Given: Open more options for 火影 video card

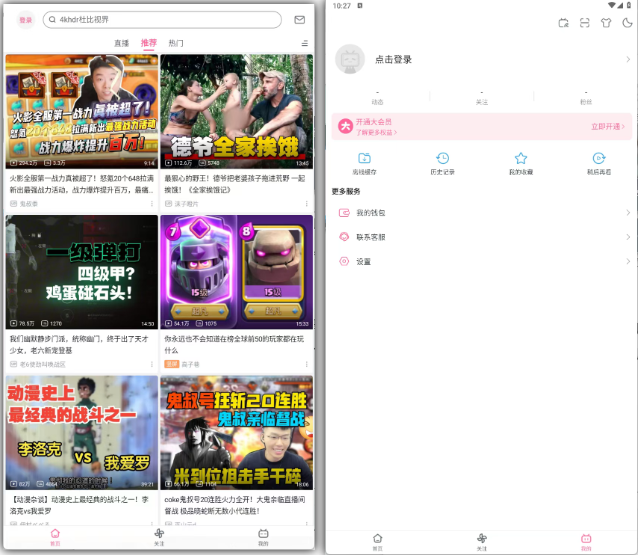Looking at the screenshot, I should coord(152,203).
